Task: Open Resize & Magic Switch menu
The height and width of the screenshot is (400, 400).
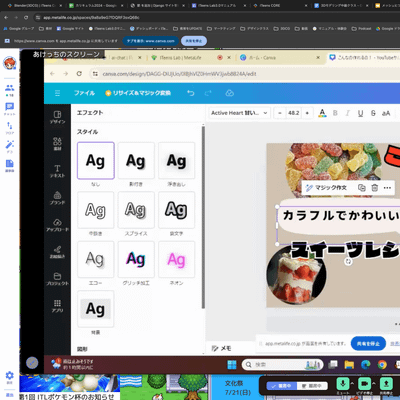Action: [138, 93]
